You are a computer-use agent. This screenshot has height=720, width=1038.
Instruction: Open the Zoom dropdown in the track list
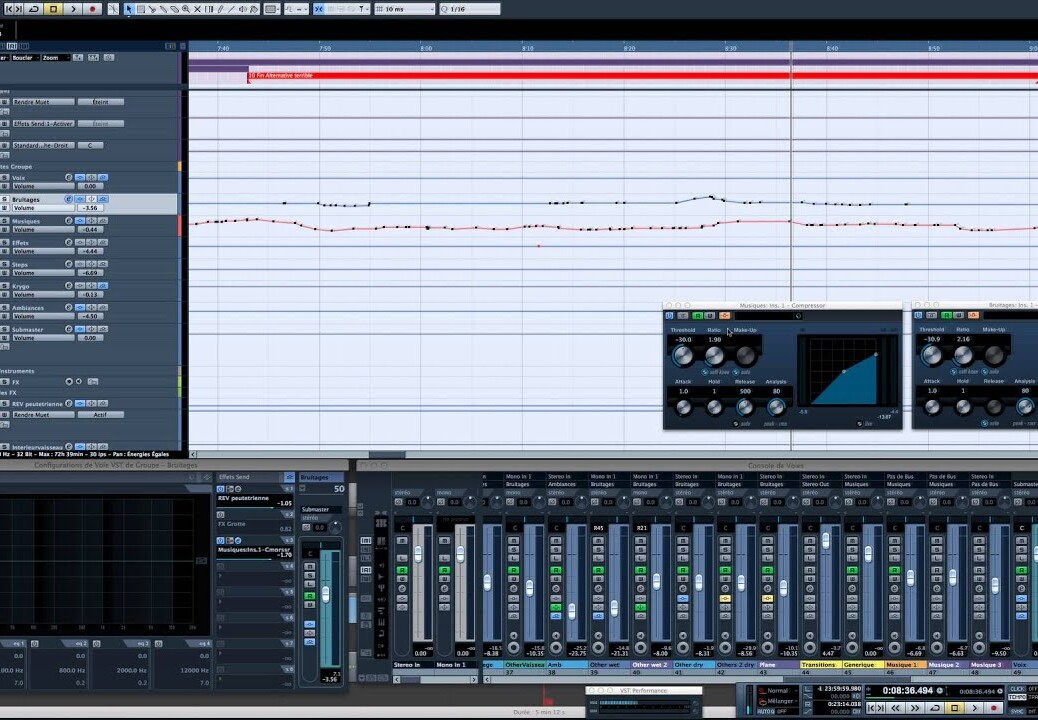coord(54,58)
